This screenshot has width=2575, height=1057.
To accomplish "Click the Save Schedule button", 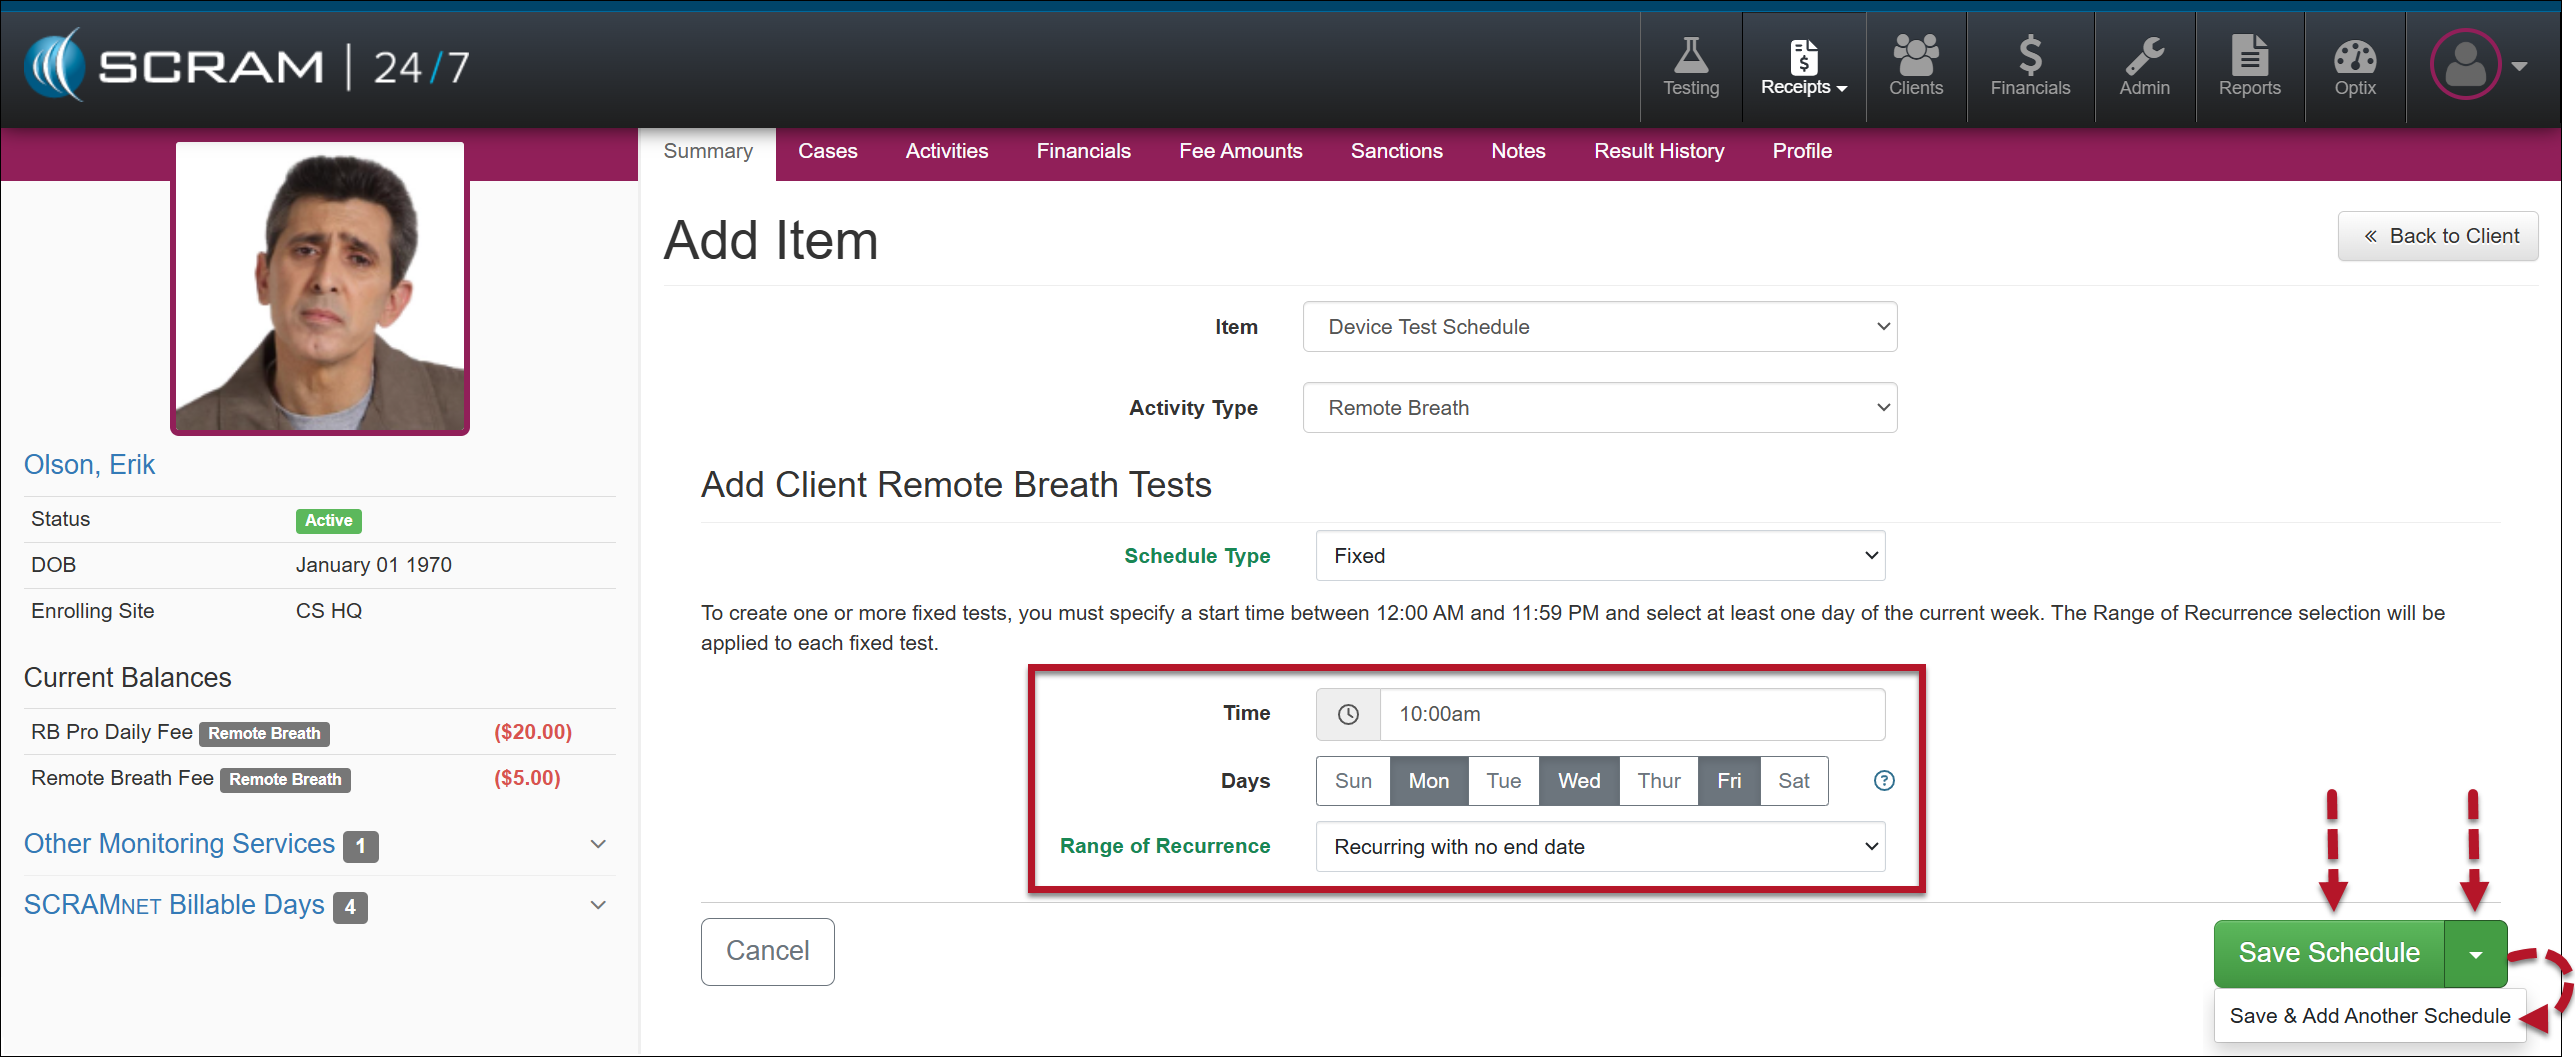I will [x=2328, y=953].
